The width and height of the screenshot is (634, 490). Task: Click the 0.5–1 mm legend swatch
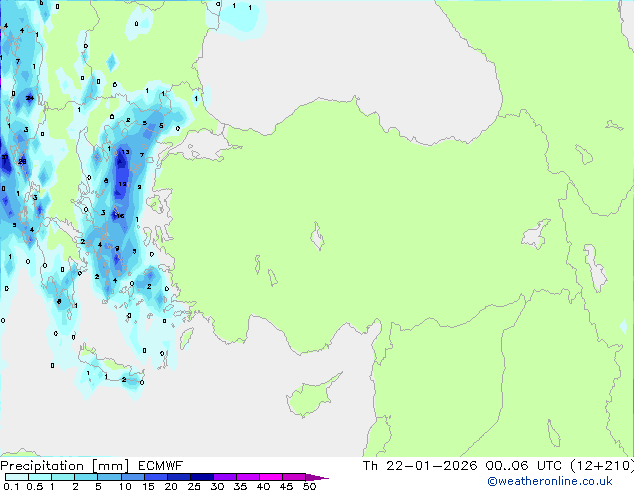tap(40, 477)
